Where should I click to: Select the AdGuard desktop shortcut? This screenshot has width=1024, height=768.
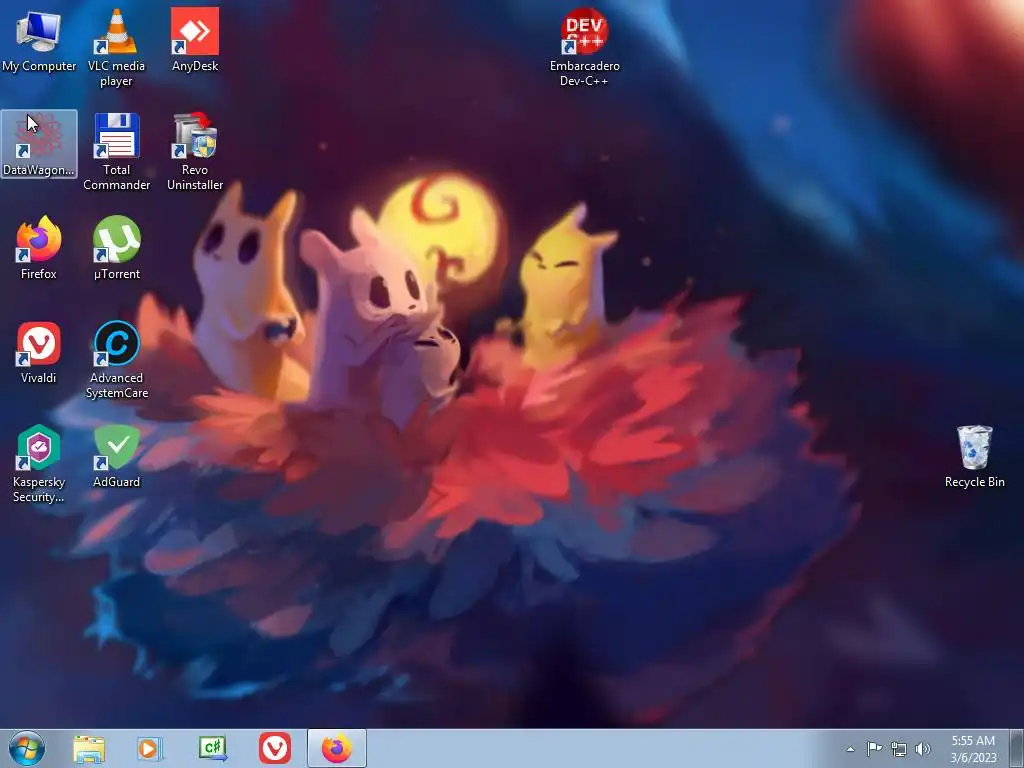[x=116, y=456]
